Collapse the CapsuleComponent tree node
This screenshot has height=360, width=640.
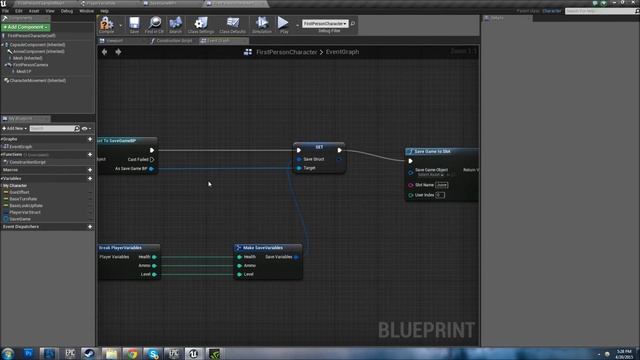point(3,45)
